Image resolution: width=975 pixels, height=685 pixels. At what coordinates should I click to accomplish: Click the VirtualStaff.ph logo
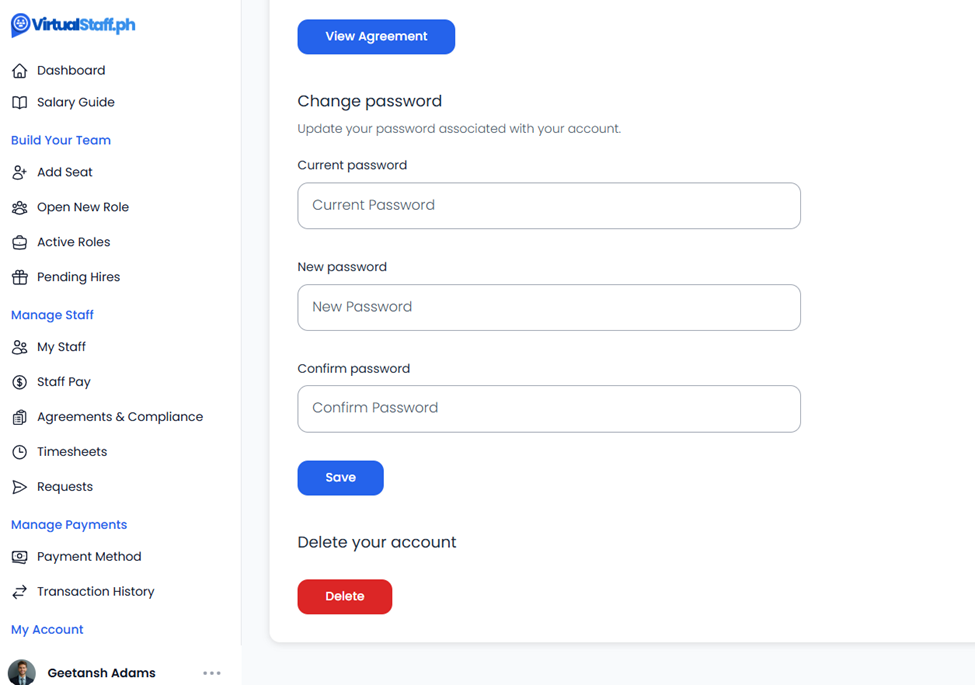click(x=73, y=25)
